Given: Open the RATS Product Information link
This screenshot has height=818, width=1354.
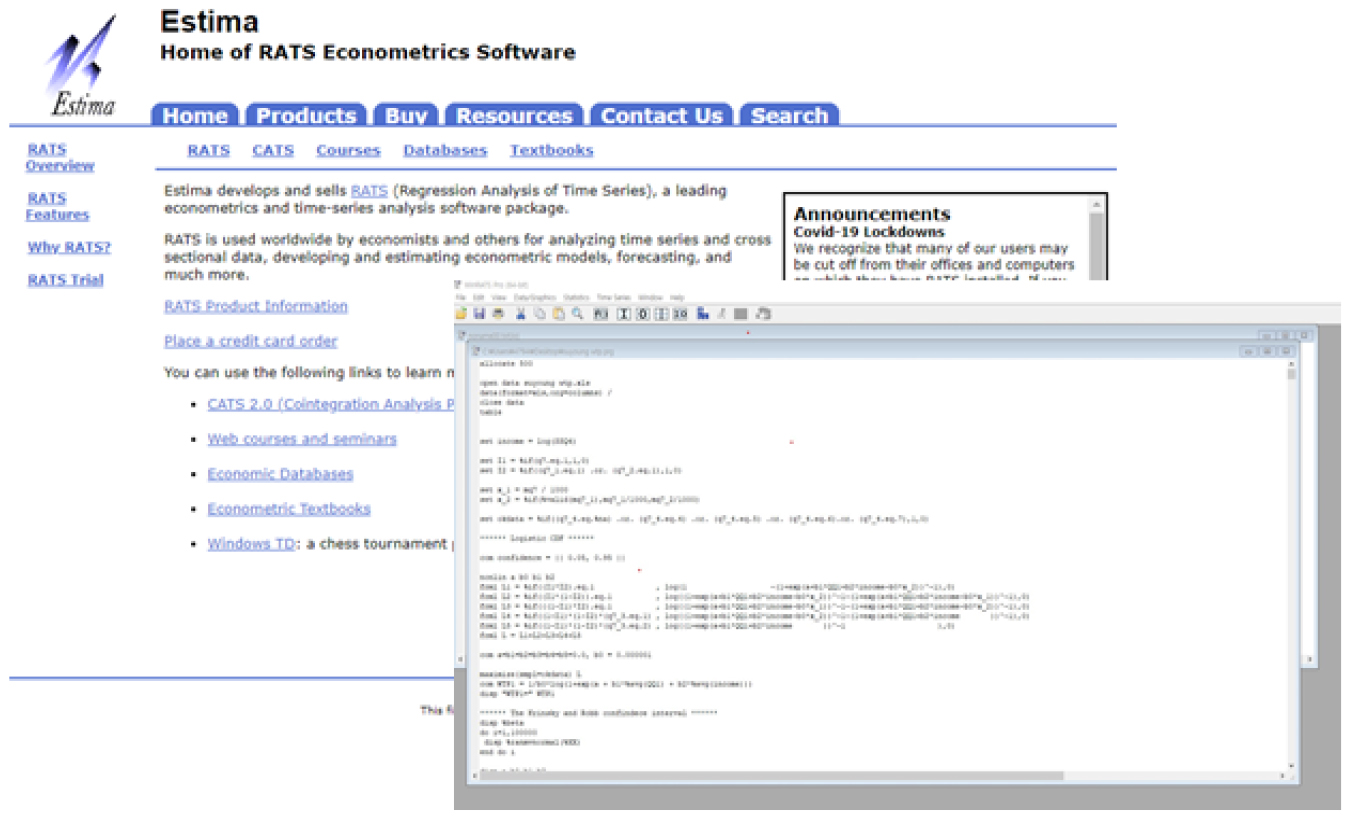Looking at the screenshot, I should pos(256,306).
